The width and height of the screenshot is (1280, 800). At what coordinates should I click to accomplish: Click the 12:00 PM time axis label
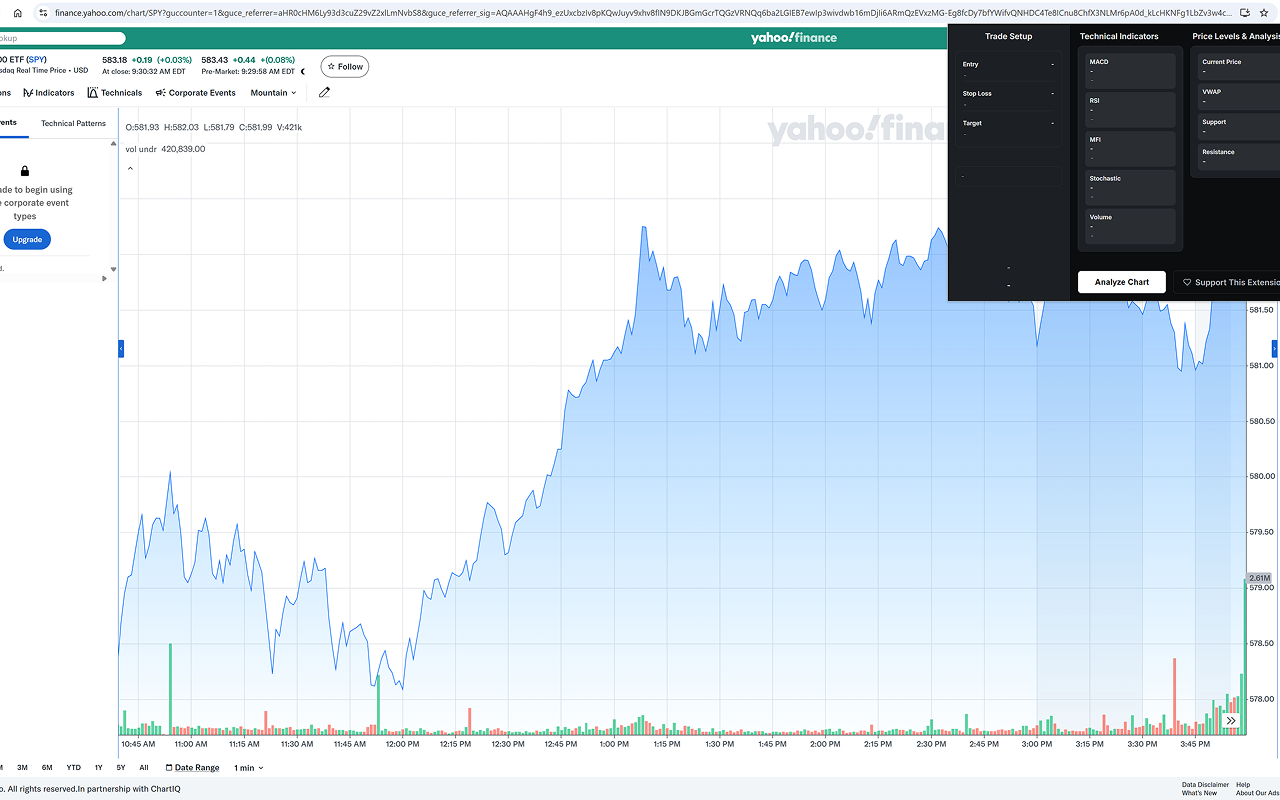tap(402, 744)
